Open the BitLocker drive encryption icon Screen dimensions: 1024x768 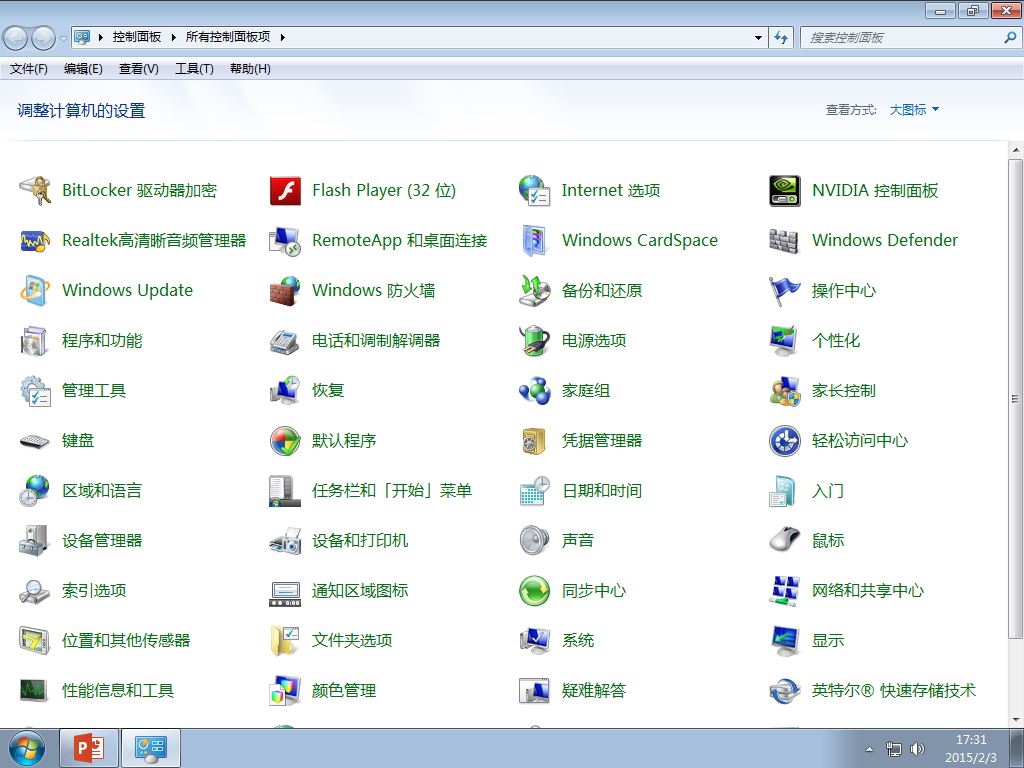point(35,191)
